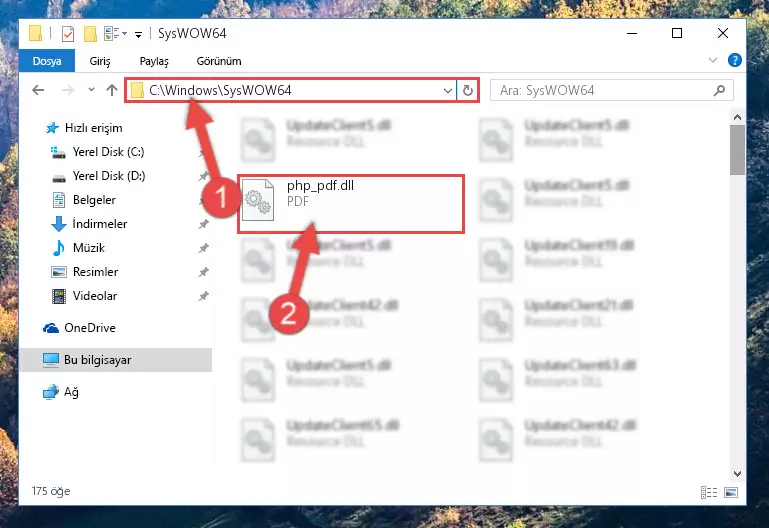This screenshot has height=528, width=769.
Task: Open İndirmeler in quick access
Action: (x=100, y=224)
